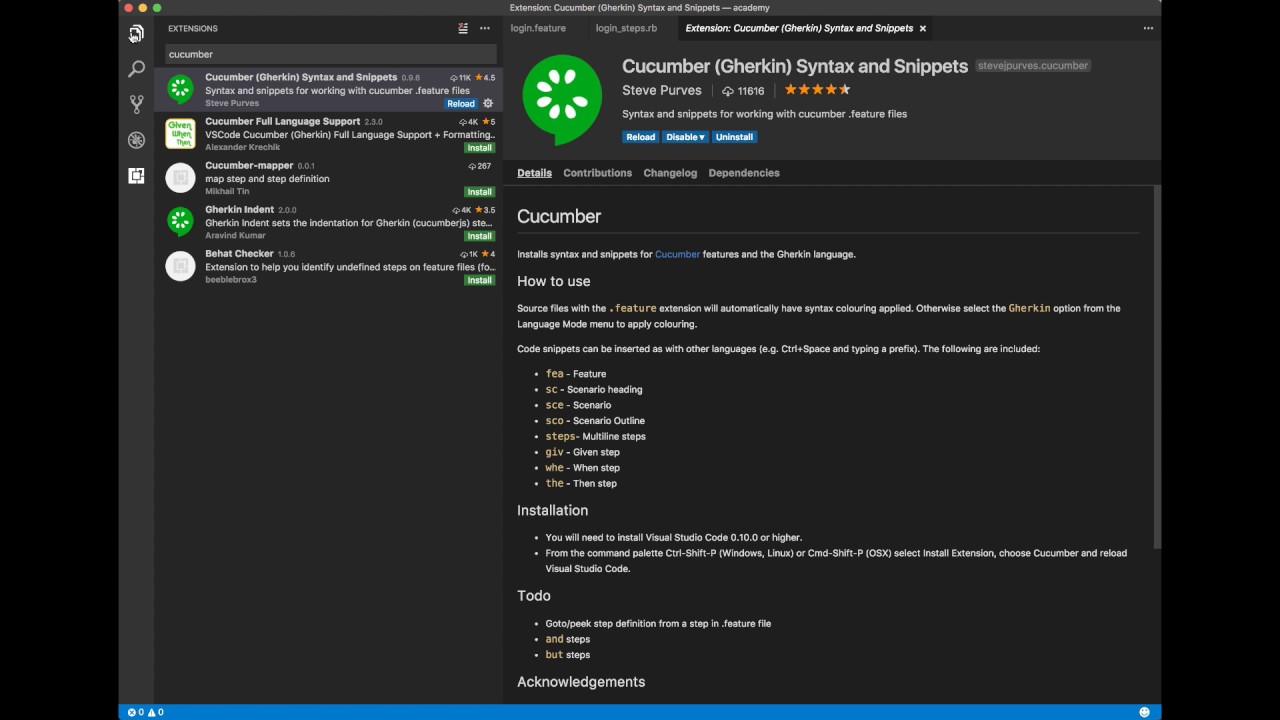
Task: Install the Behat Checker extension
Action: [x=479, y=280]
